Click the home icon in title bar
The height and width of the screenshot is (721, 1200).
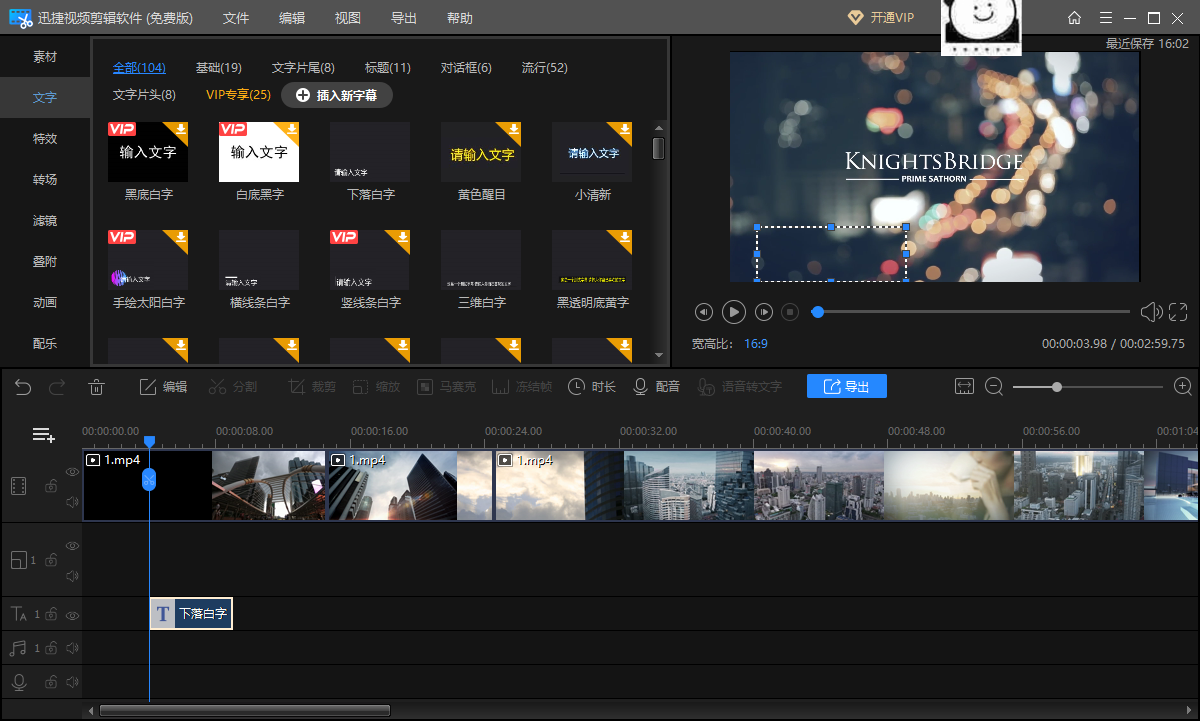pyautogui.click(x=1074, y=18)
